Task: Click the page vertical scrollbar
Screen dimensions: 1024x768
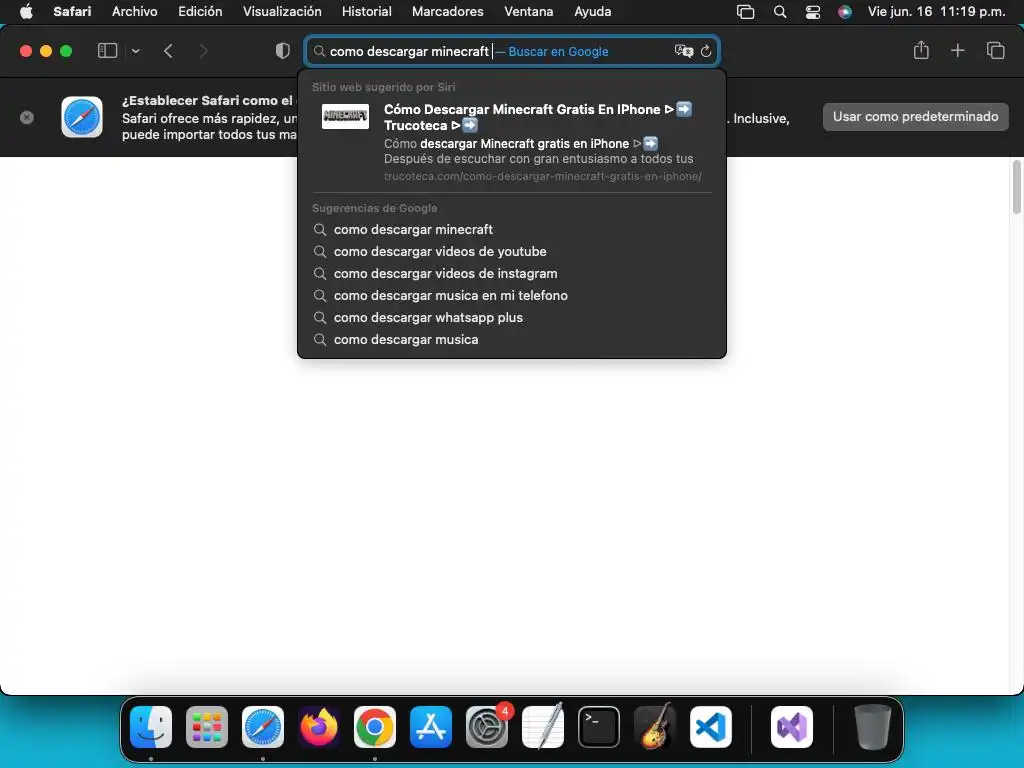Action: point(1016,186)
